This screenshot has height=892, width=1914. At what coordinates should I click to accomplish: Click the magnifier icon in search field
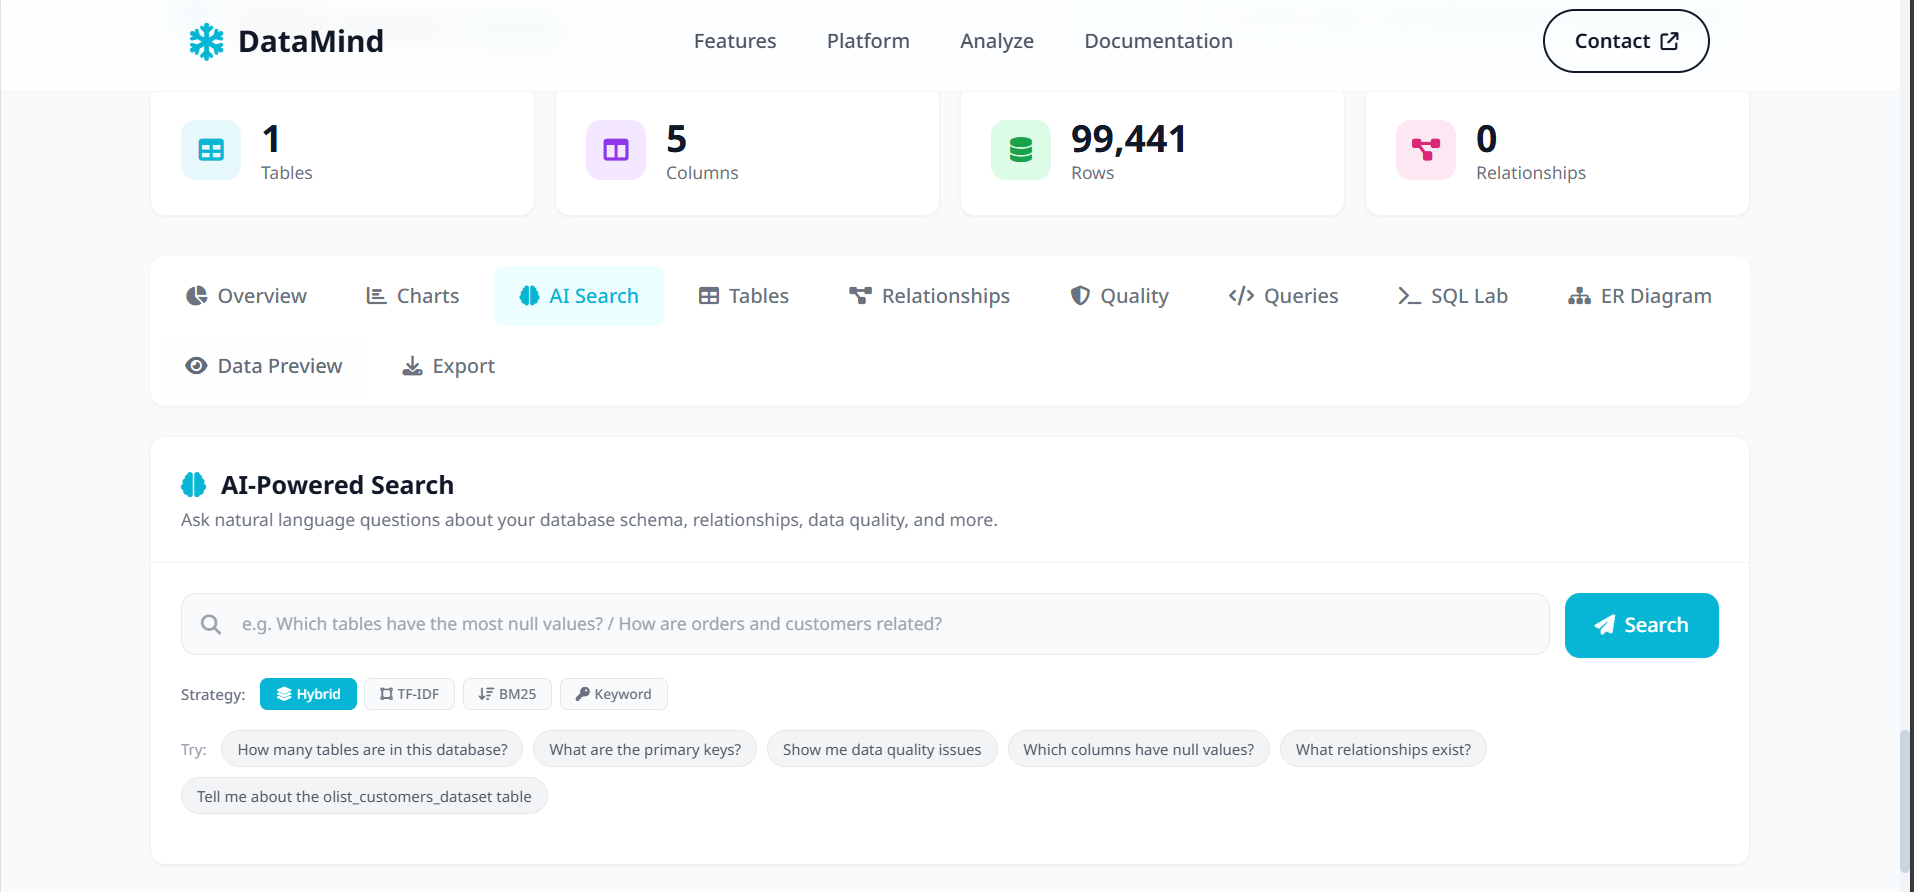(x=211, y=624)
